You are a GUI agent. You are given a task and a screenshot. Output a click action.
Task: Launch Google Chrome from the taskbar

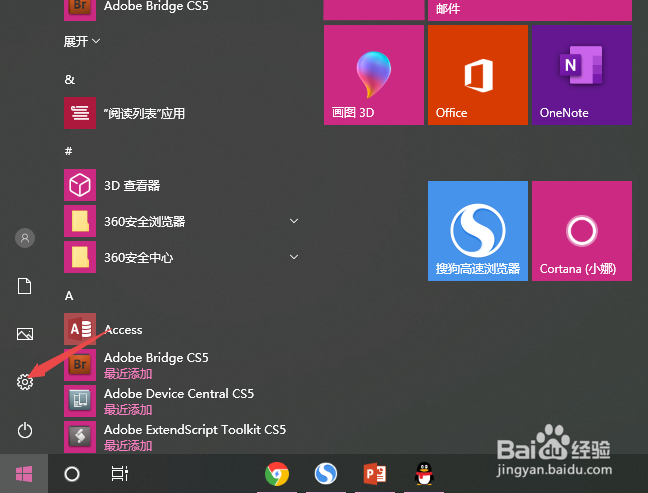pyautogui.click(x=277, y=474)
